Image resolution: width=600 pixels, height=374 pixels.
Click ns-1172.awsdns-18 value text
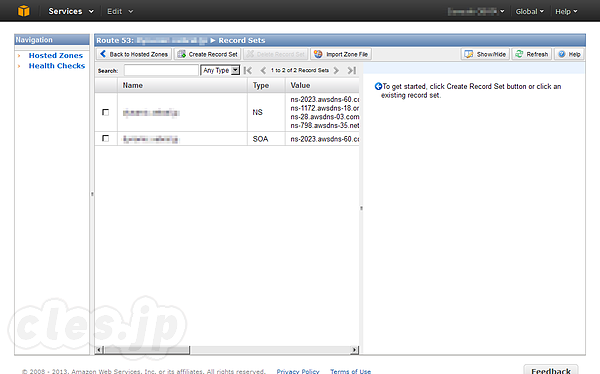(x=324, y=108)
